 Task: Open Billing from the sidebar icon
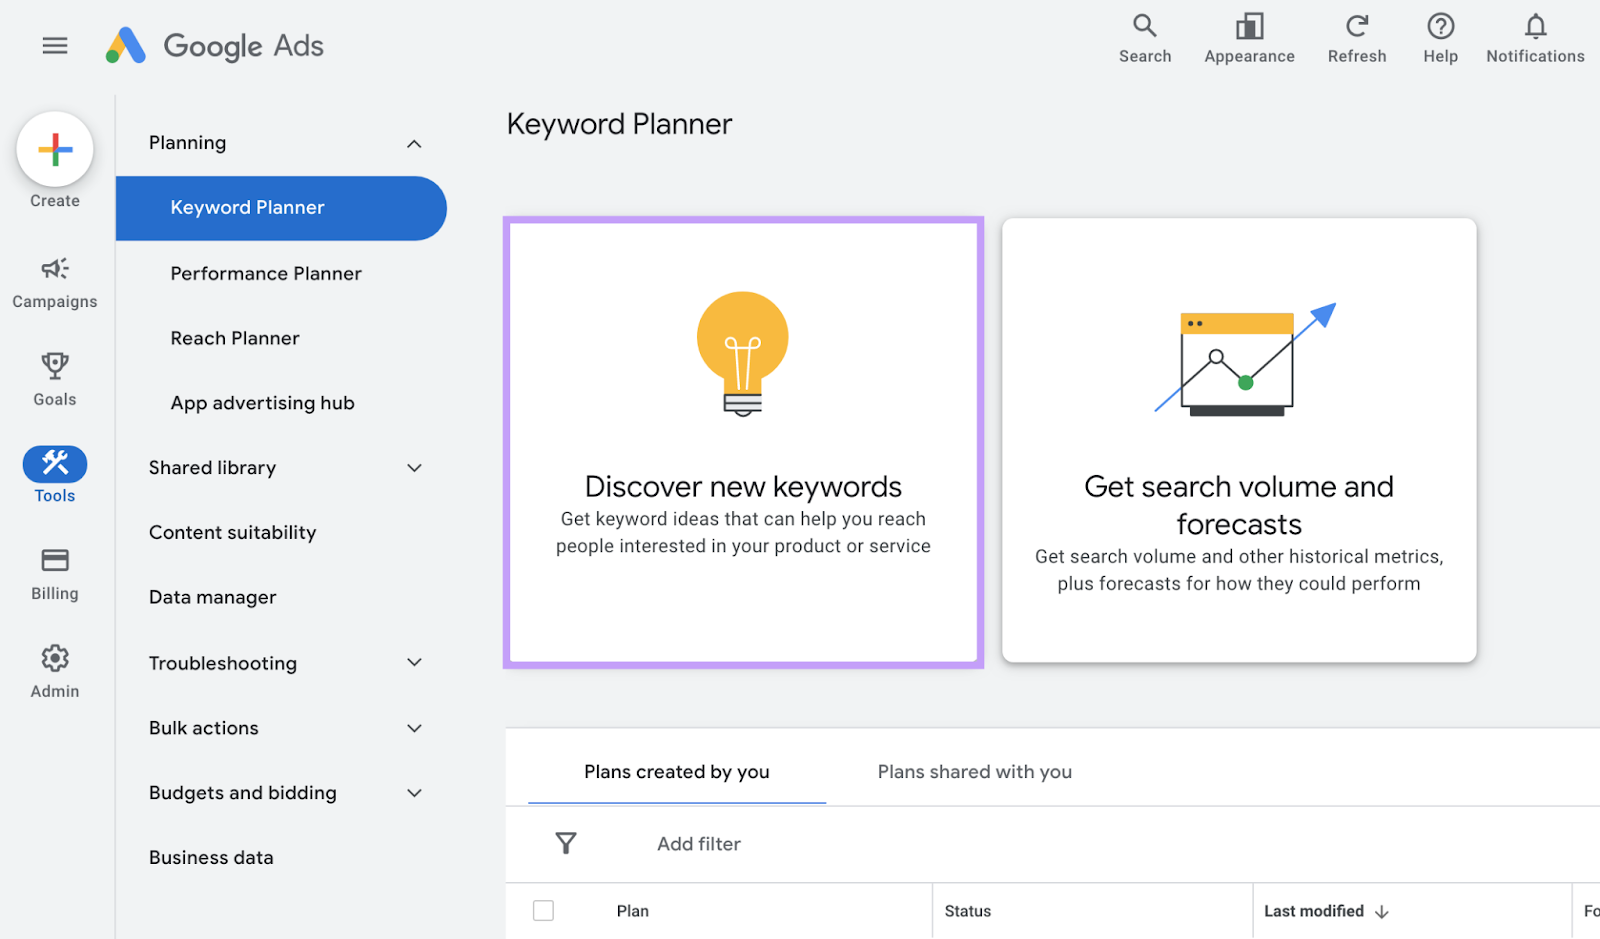[54, 560]
